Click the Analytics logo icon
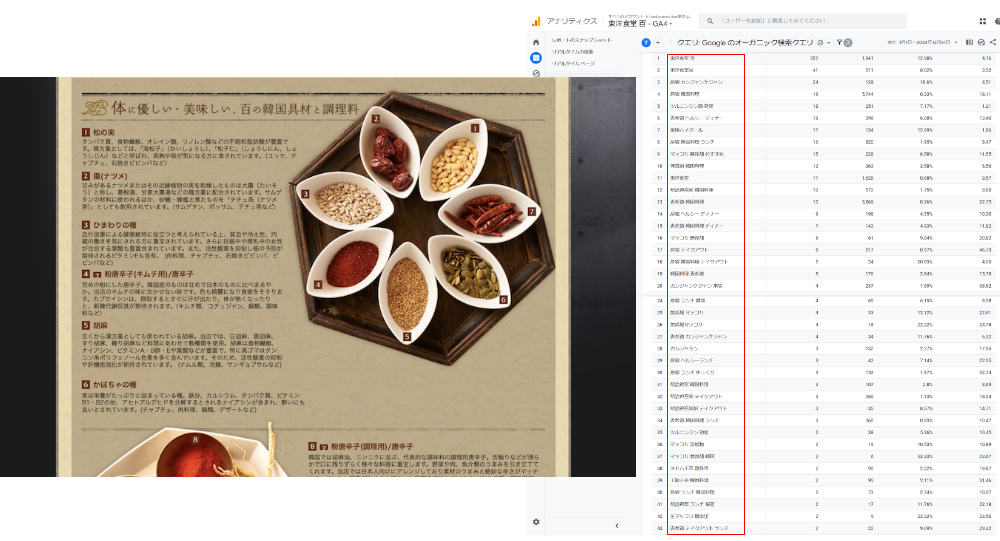Screen dimensions: 1000x541 pos(537,21)
